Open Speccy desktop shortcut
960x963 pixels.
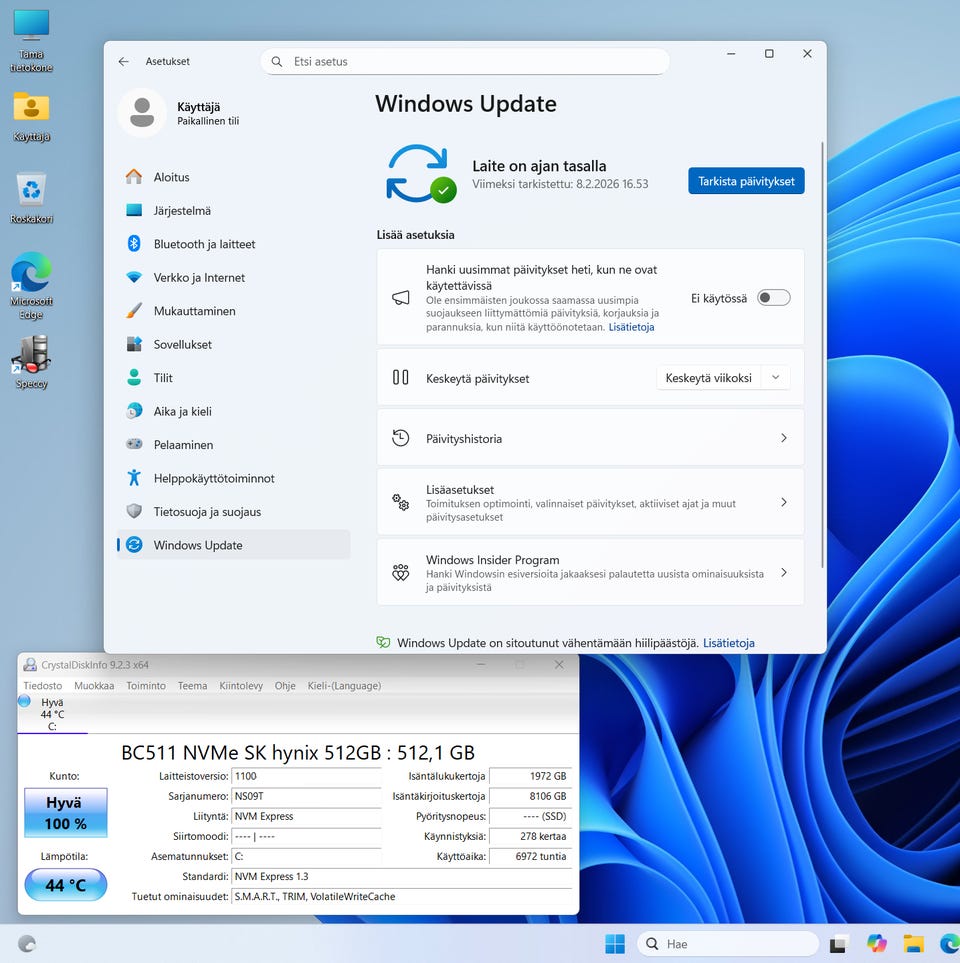coord(31,357)
